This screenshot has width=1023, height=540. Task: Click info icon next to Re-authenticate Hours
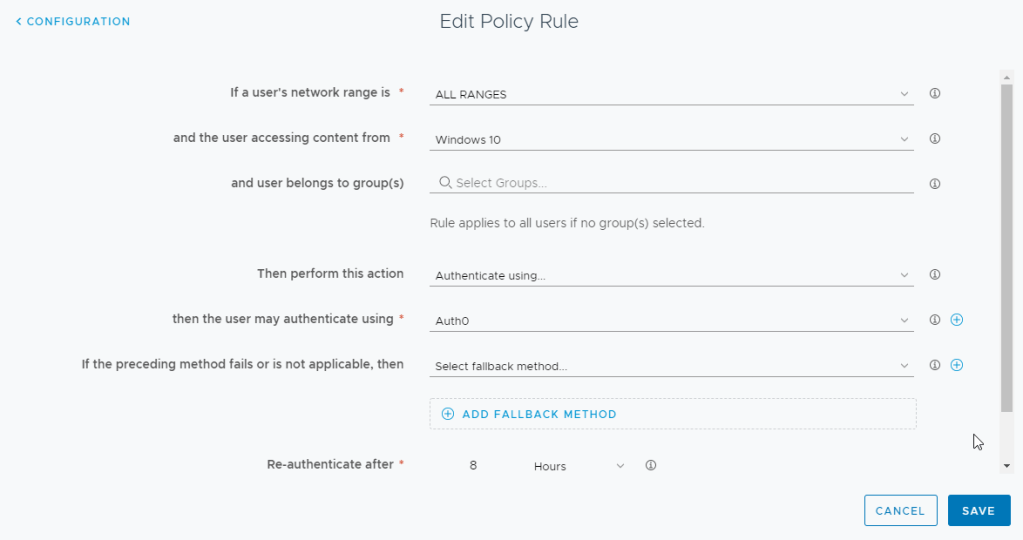(650, 466)
